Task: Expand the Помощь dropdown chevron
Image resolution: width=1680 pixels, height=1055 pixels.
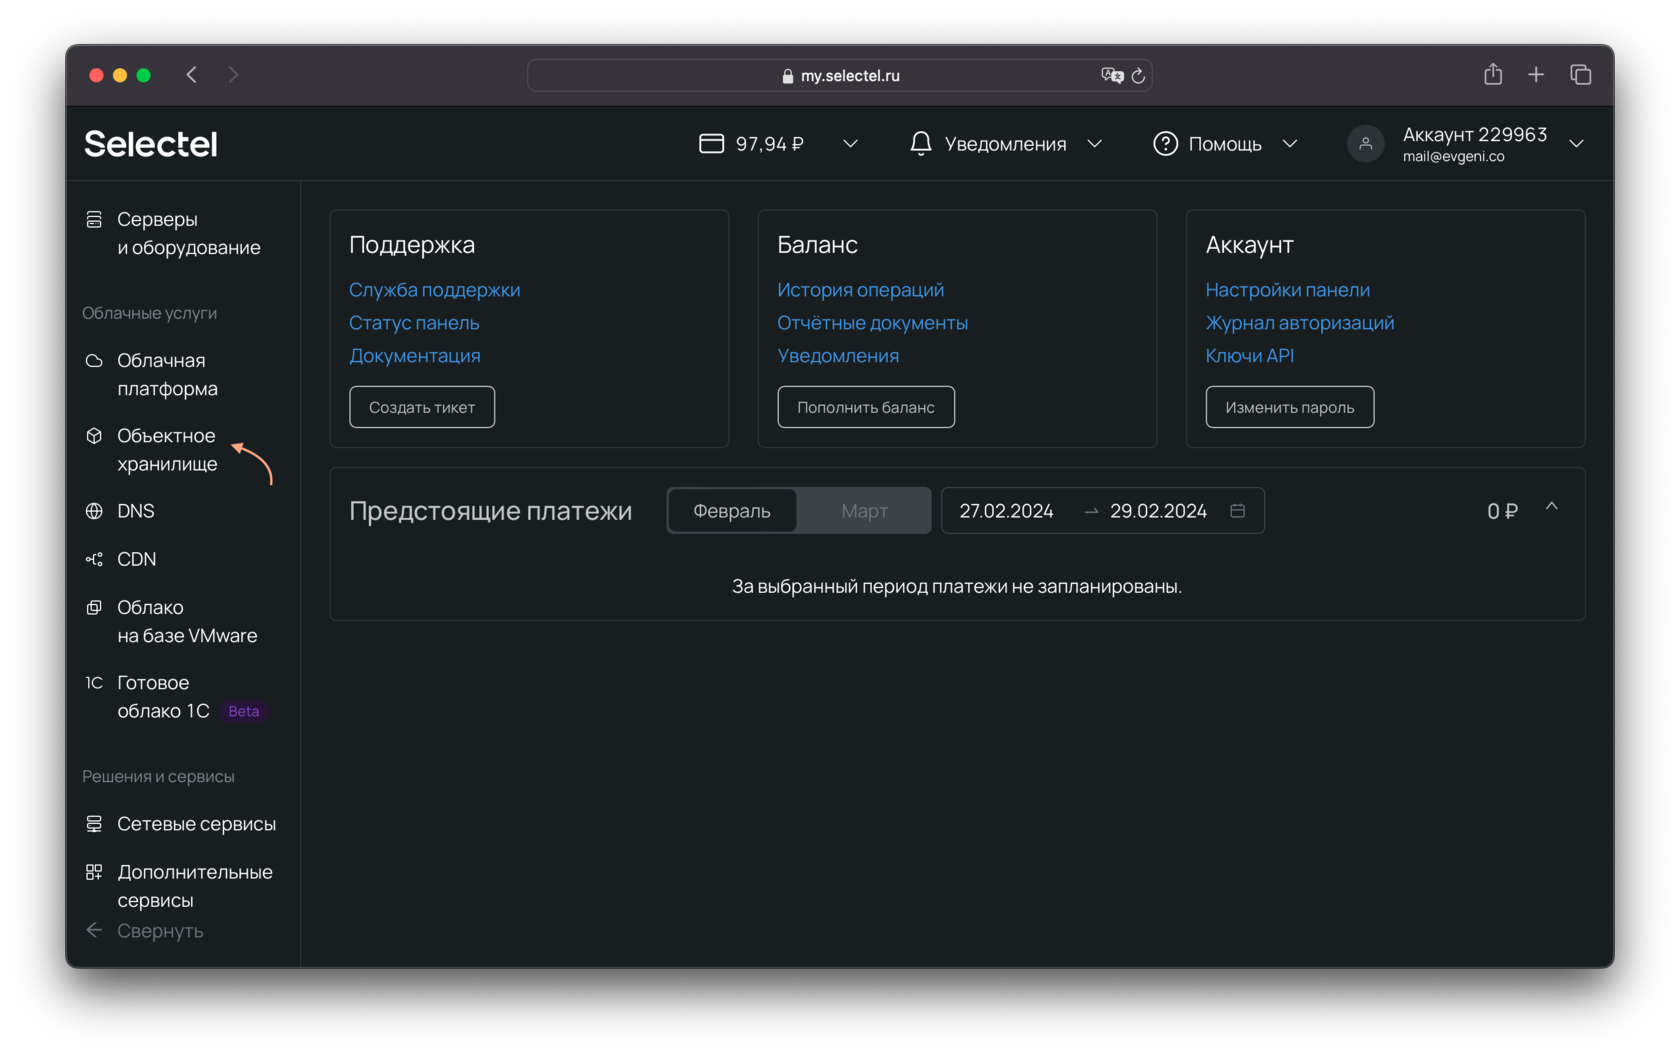Action: point(1290,144)
